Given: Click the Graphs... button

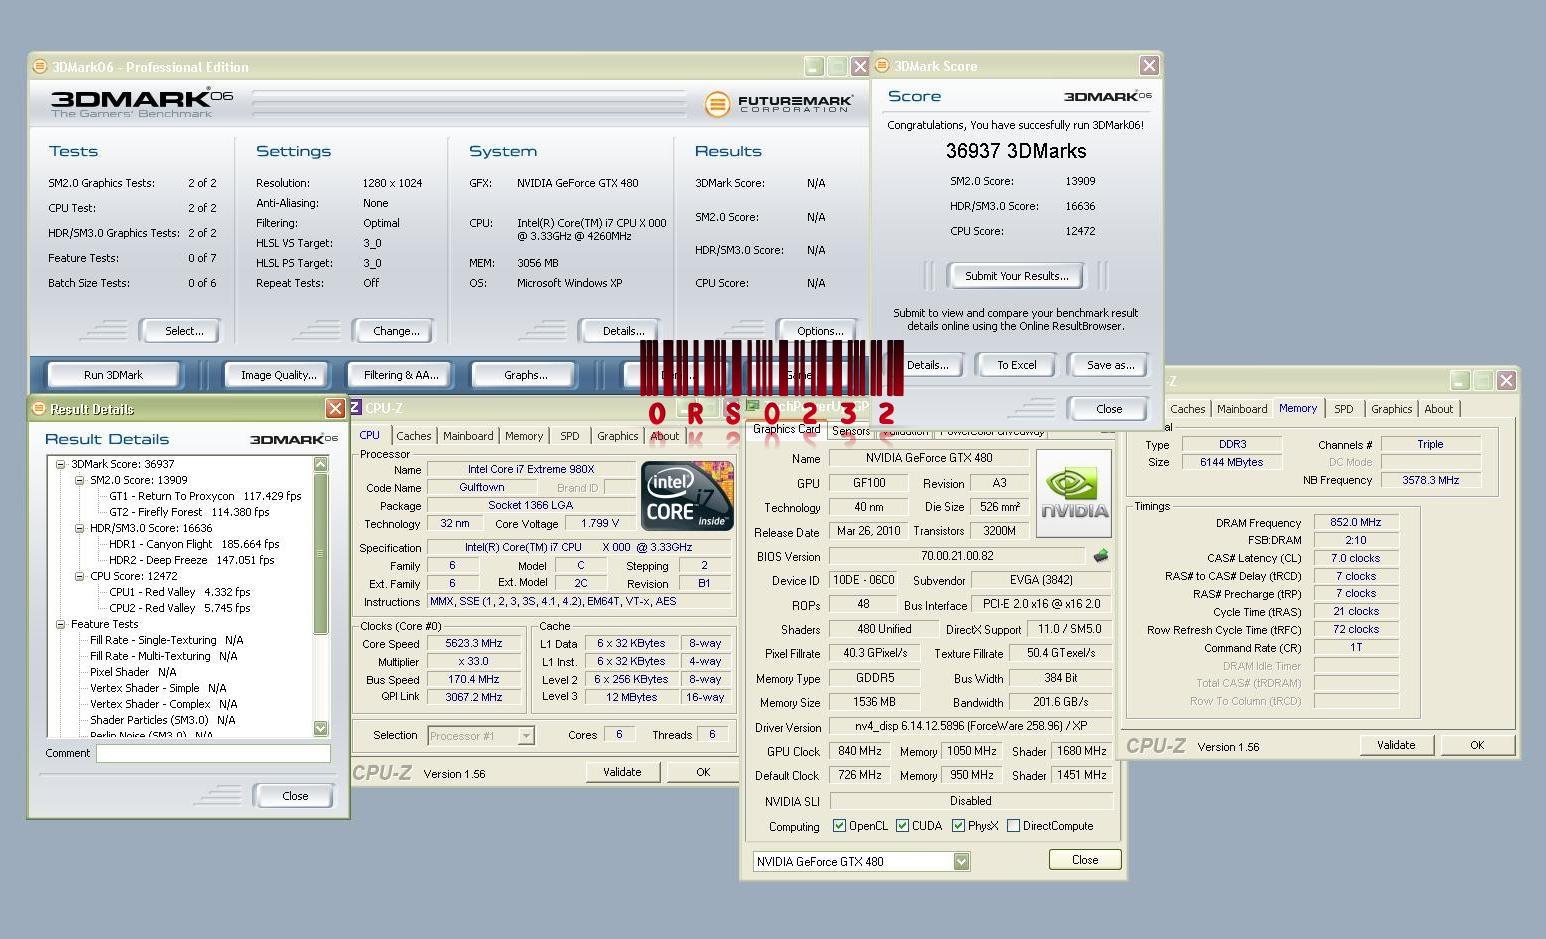Looking at the screenshot, I should pyautogui.click(x=525, y=375).
